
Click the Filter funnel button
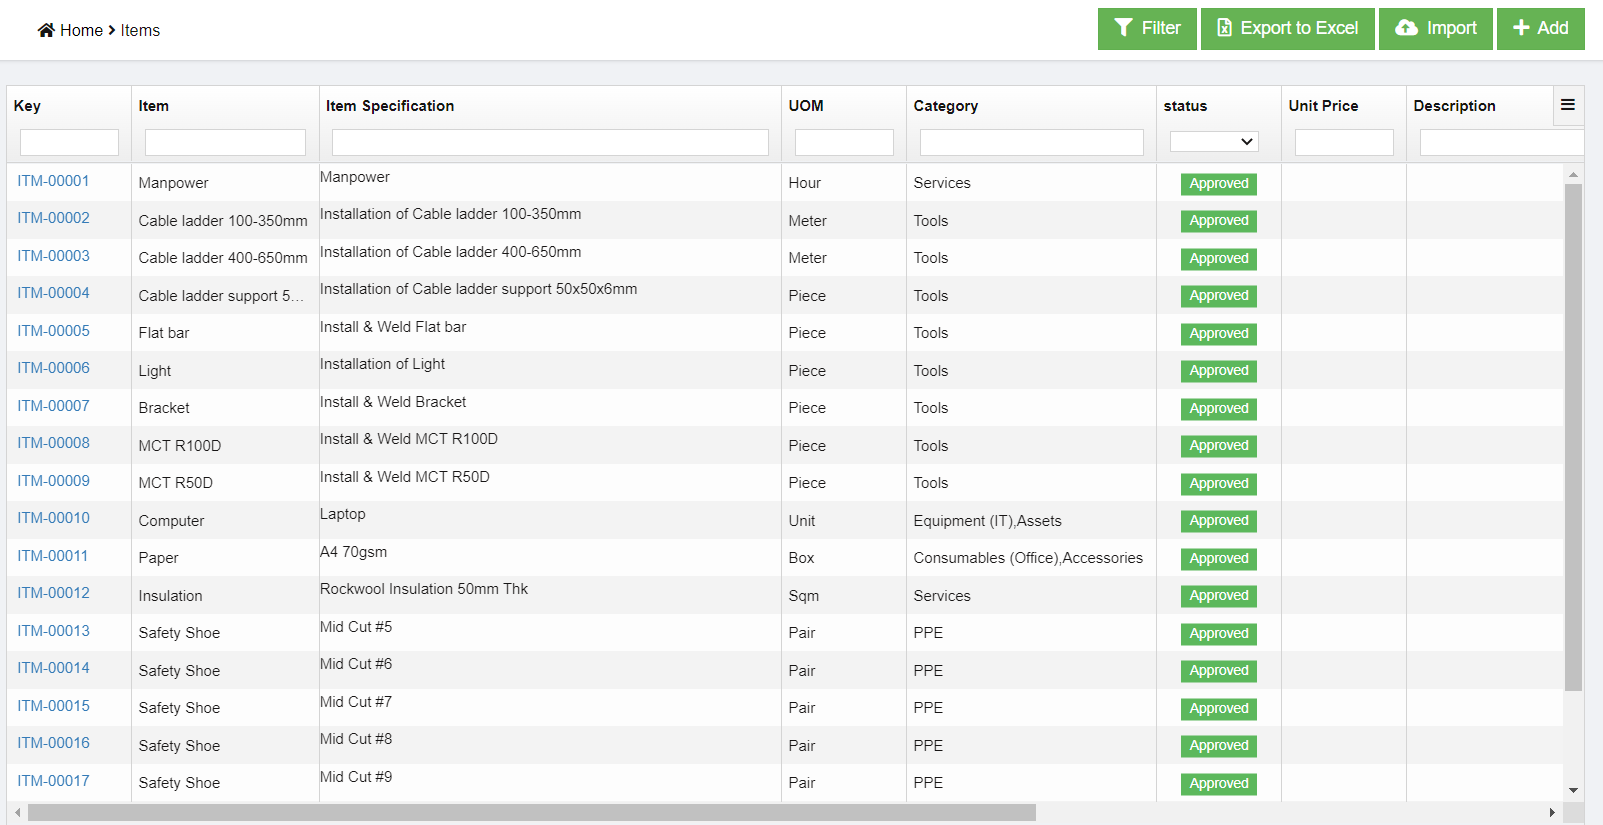click(1147, 28)
